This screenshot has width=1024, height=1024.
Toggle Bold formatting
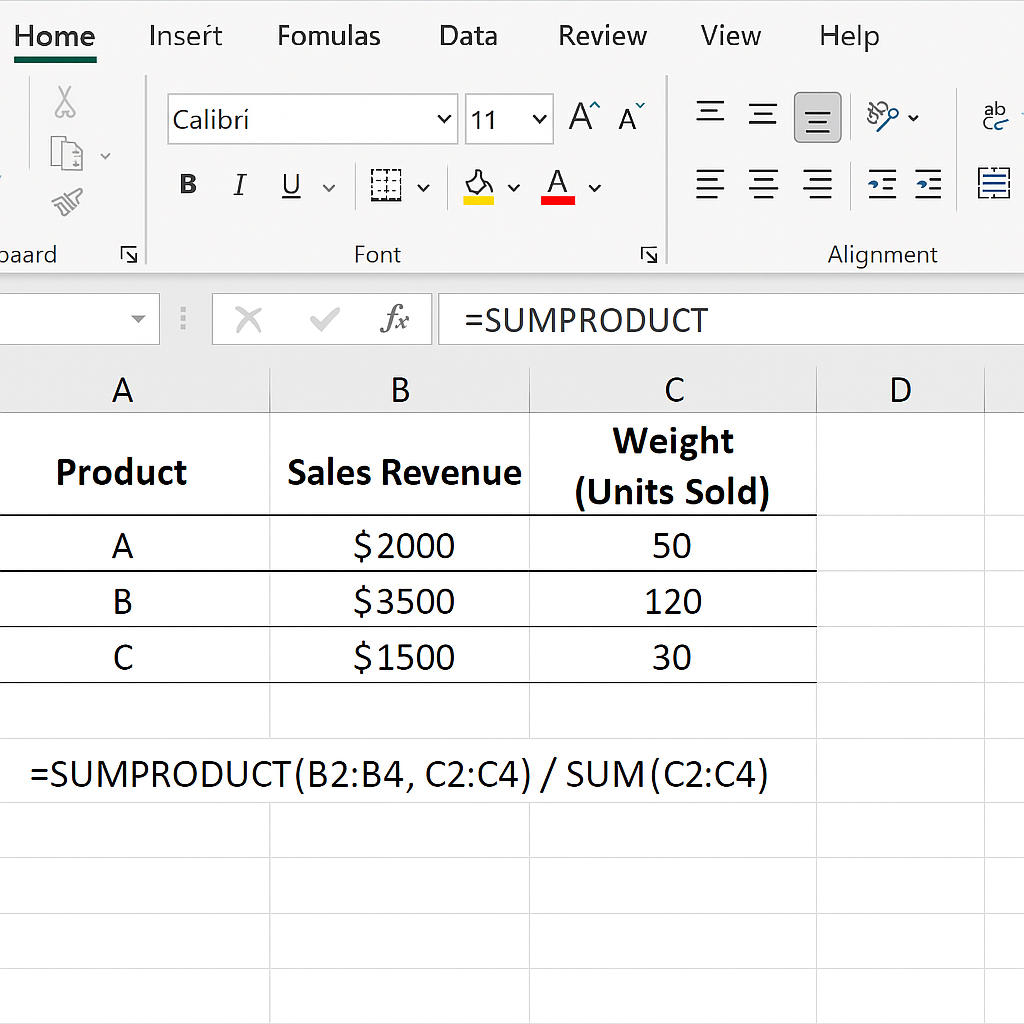click(x=188, y=185)
